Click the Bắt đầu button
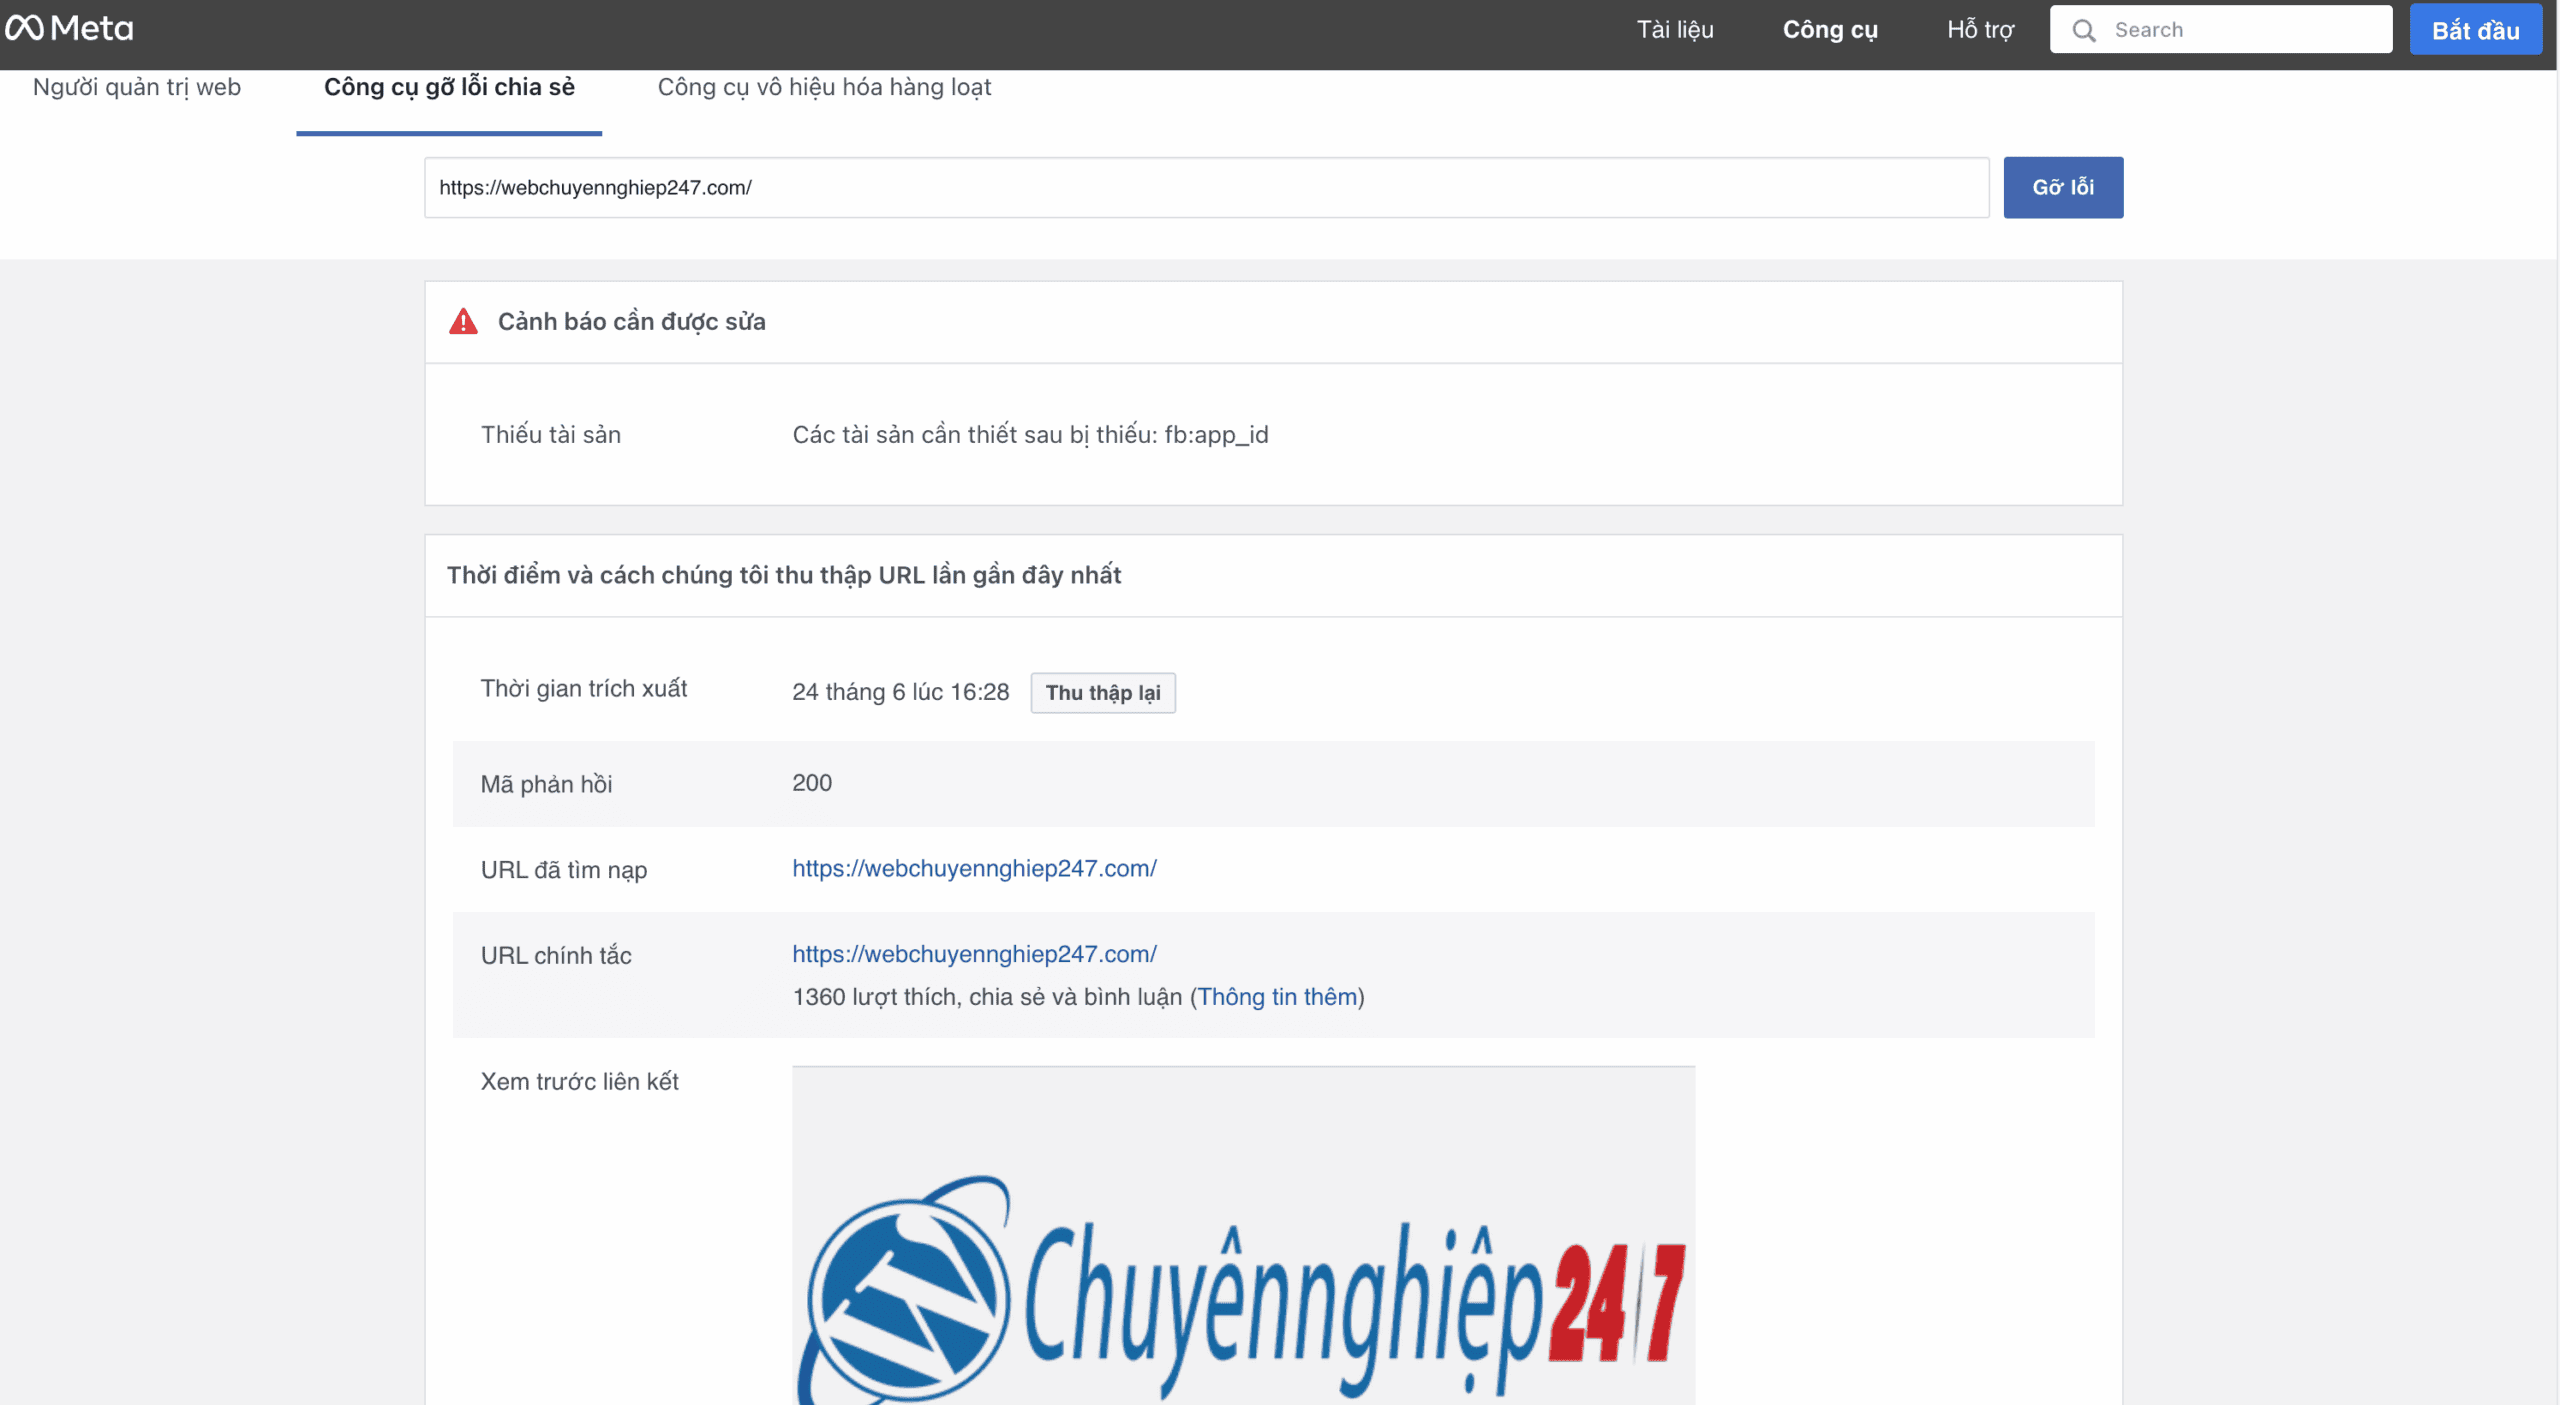 (2476, 29)
